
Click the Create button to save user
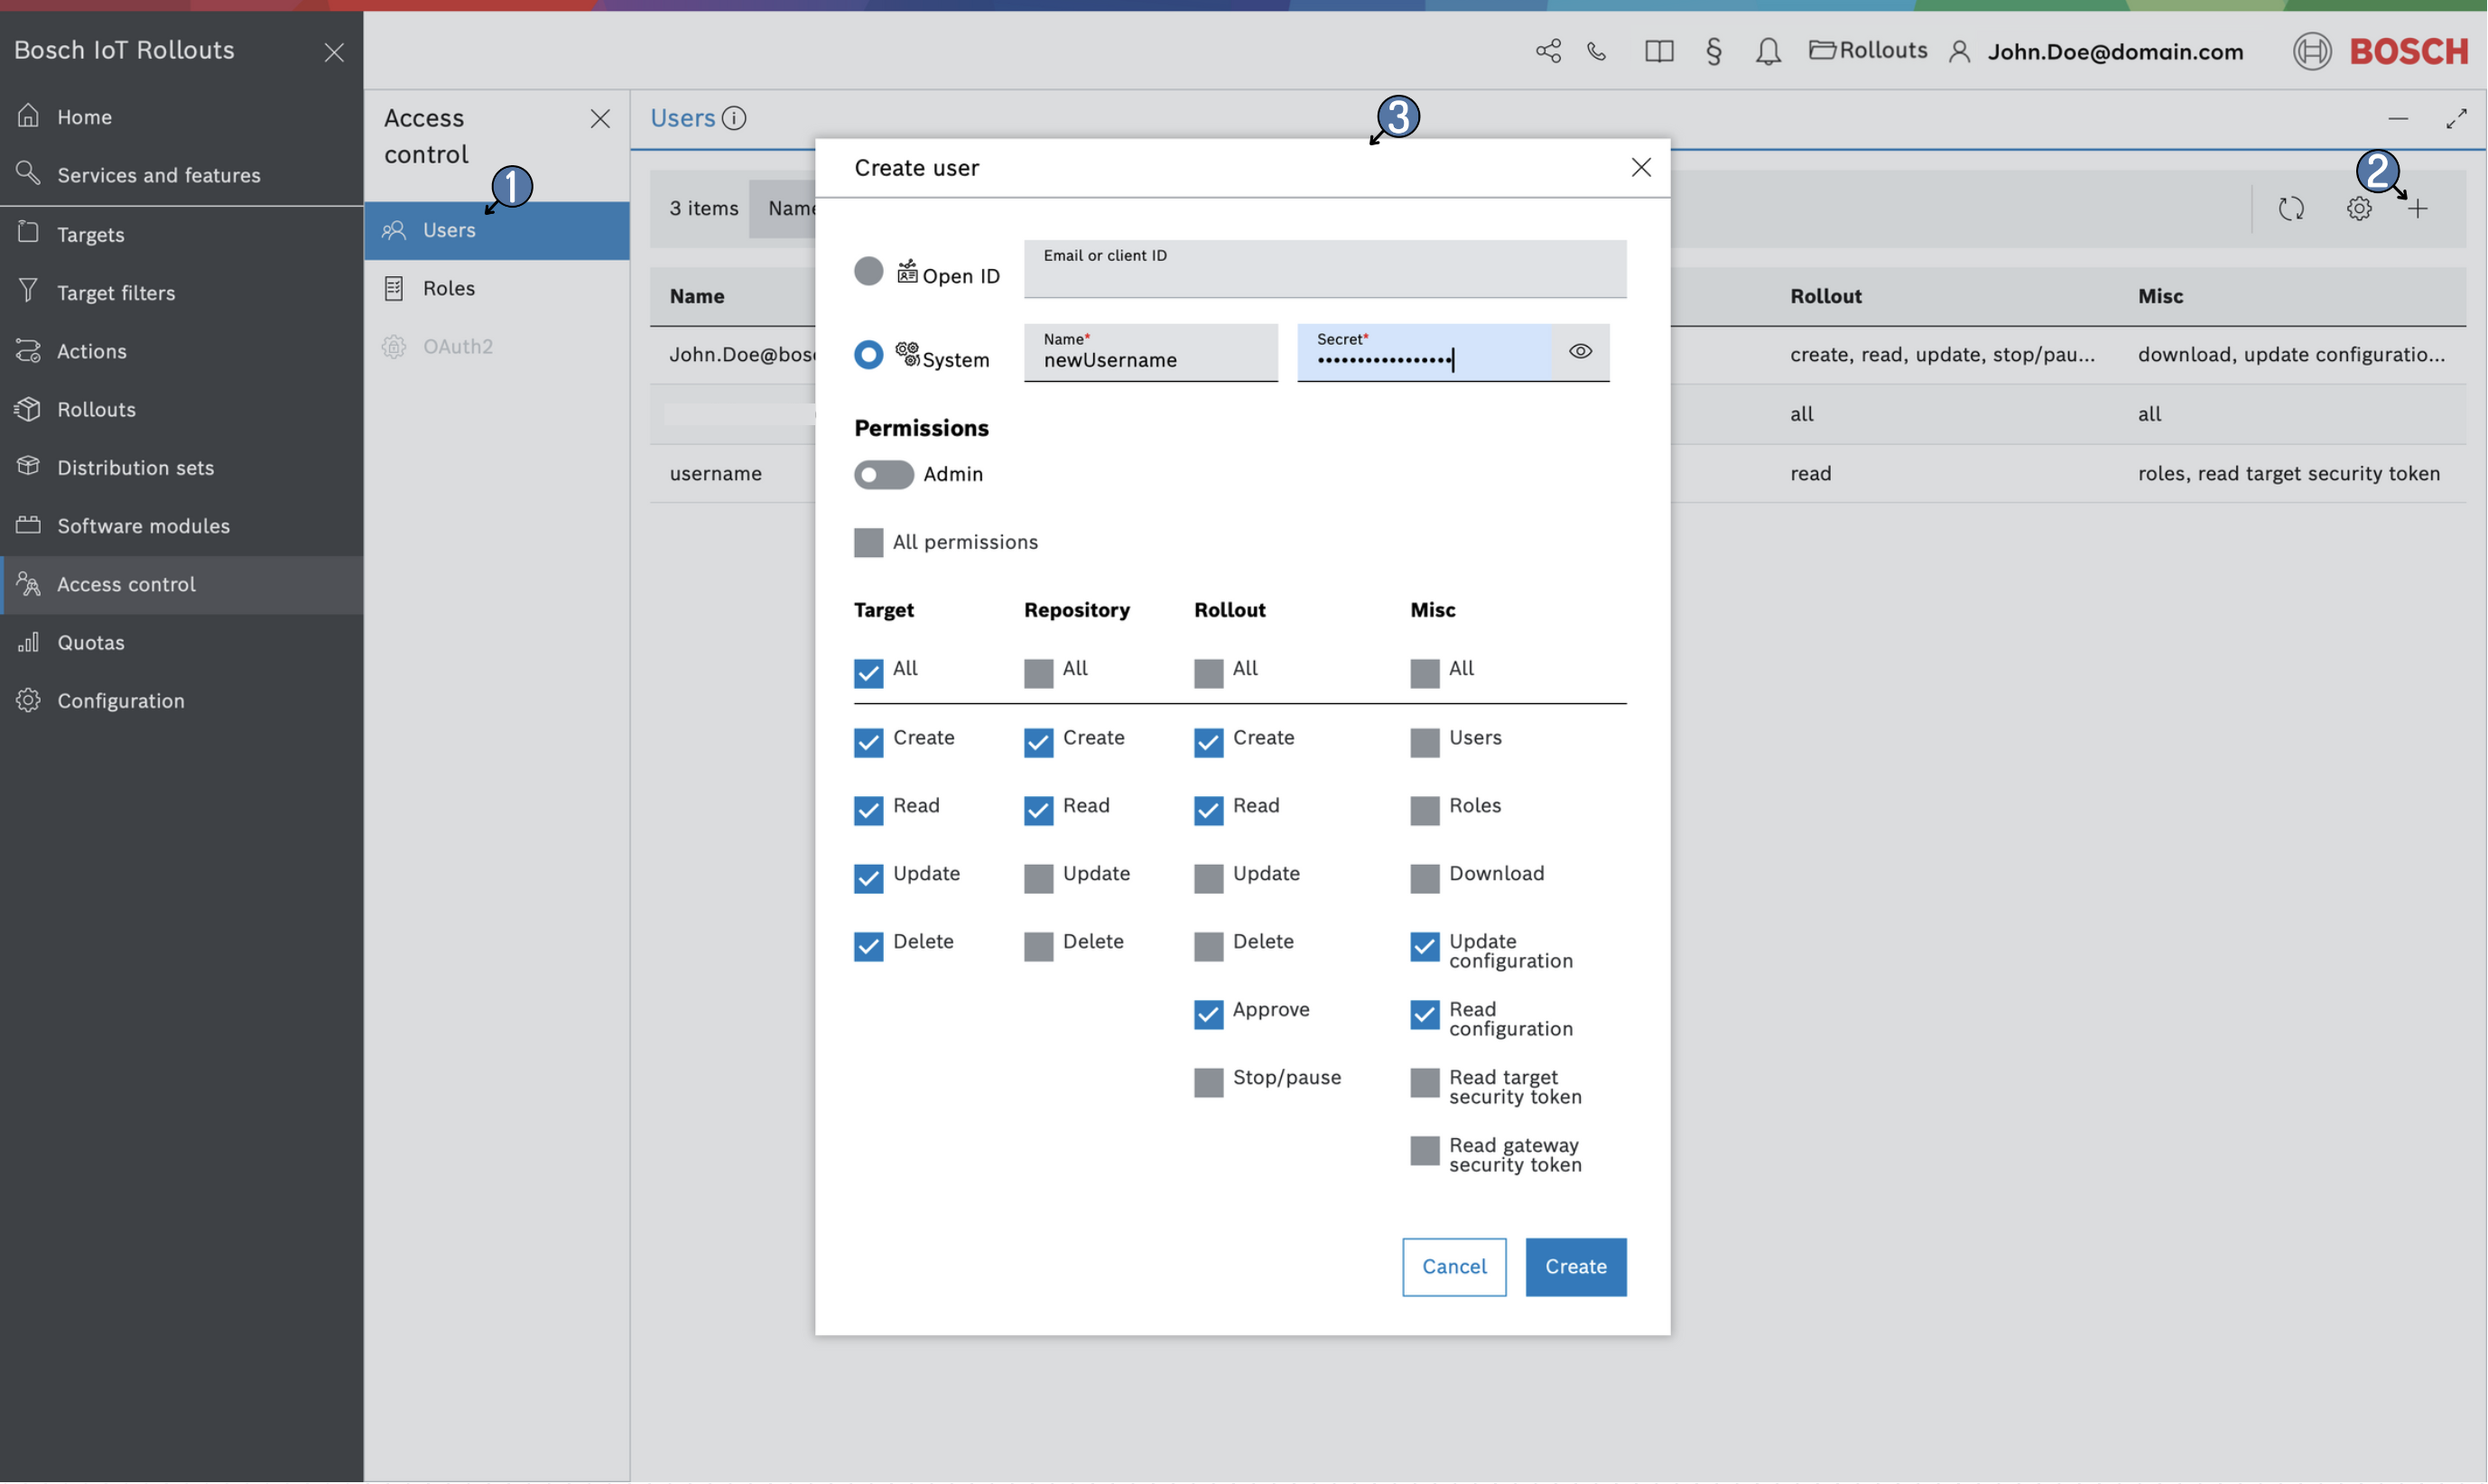tap(1575, 1266)
